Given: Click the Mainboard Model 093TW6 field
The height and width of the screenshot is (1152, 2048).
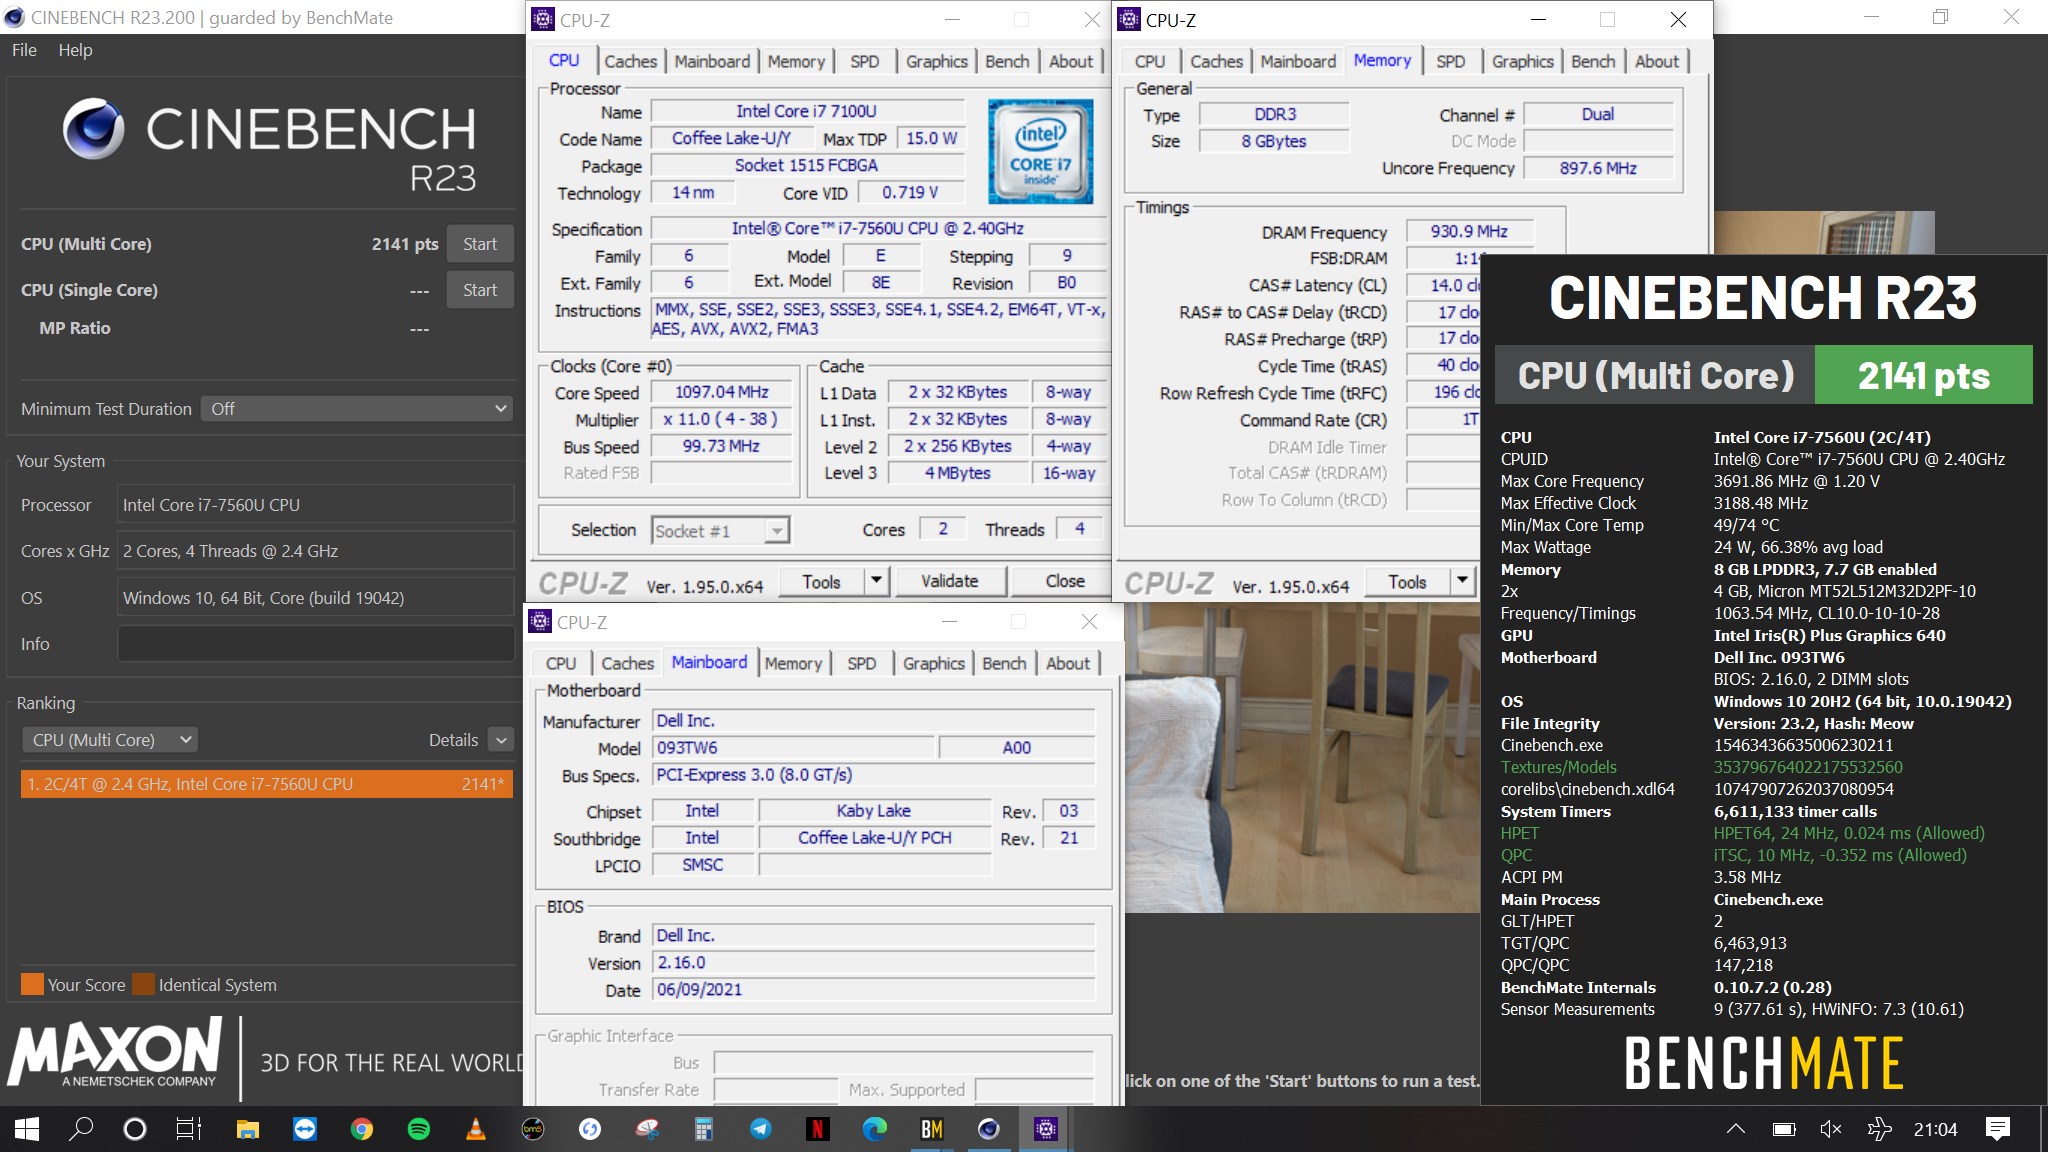Looking at the screenshot, I should (794, 747).
